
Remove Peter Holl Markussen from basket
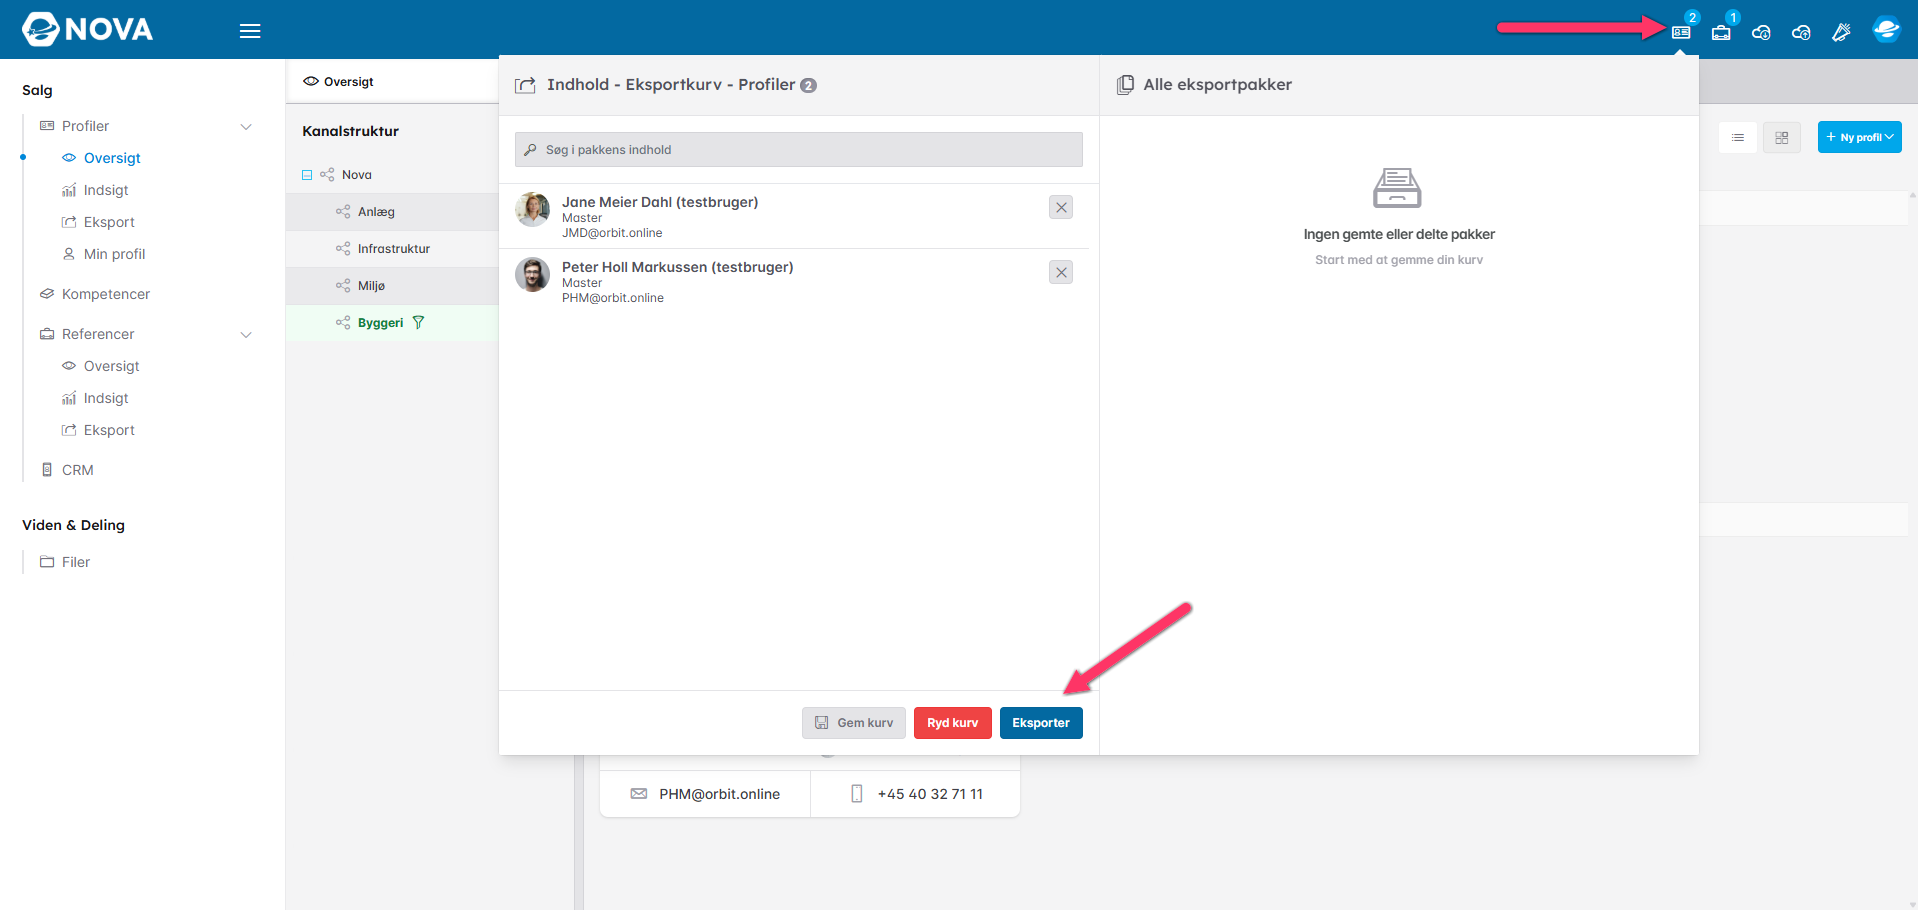click(1061, 272)
